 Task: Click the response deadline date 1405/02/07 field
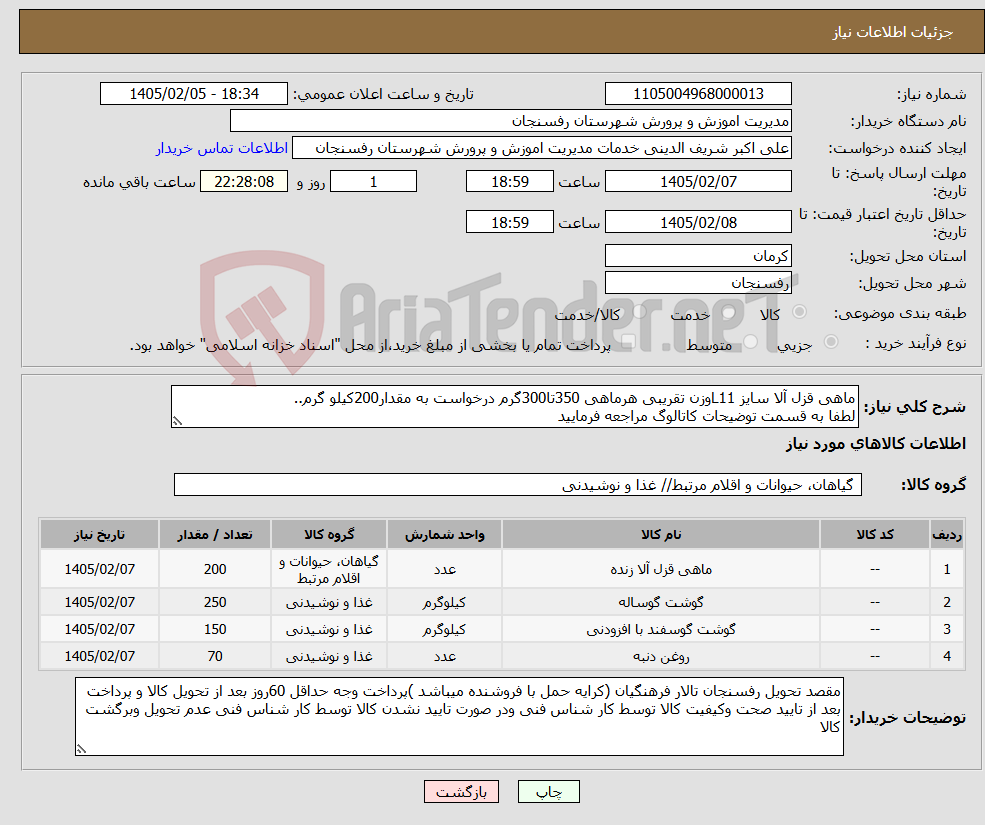point(698,182)
